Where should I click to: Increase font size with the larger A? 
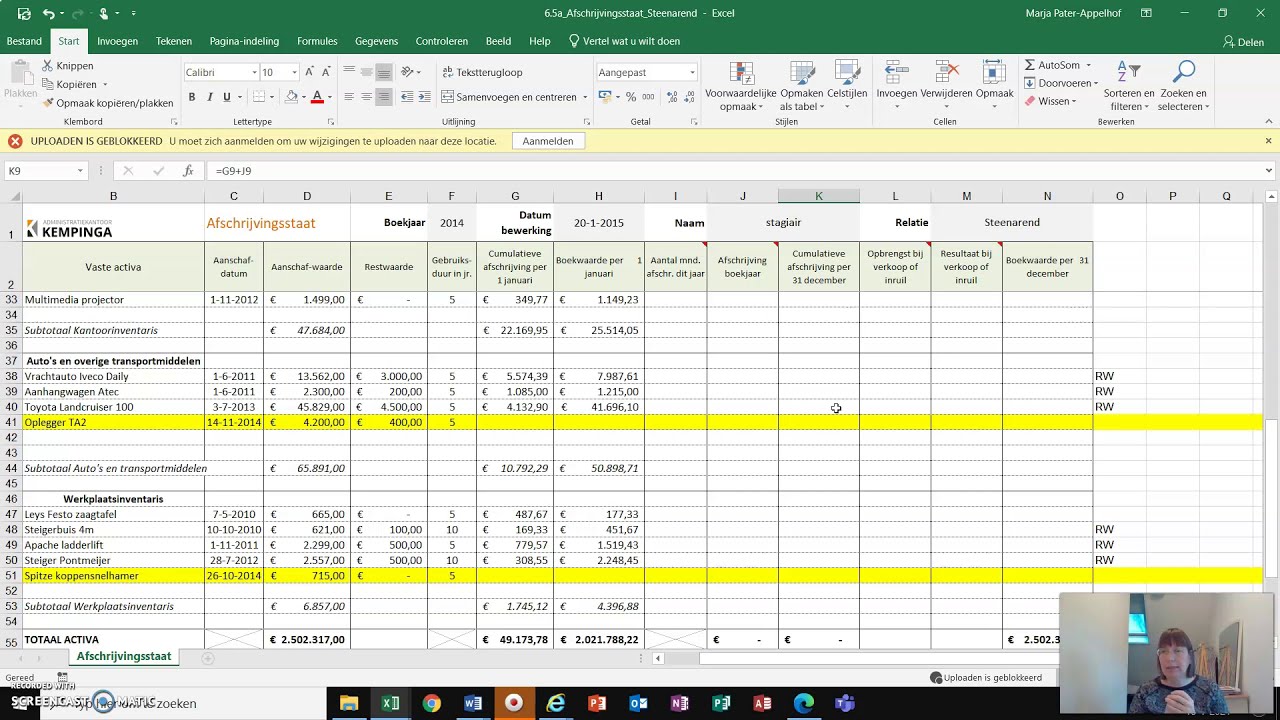tap(310, 72)
